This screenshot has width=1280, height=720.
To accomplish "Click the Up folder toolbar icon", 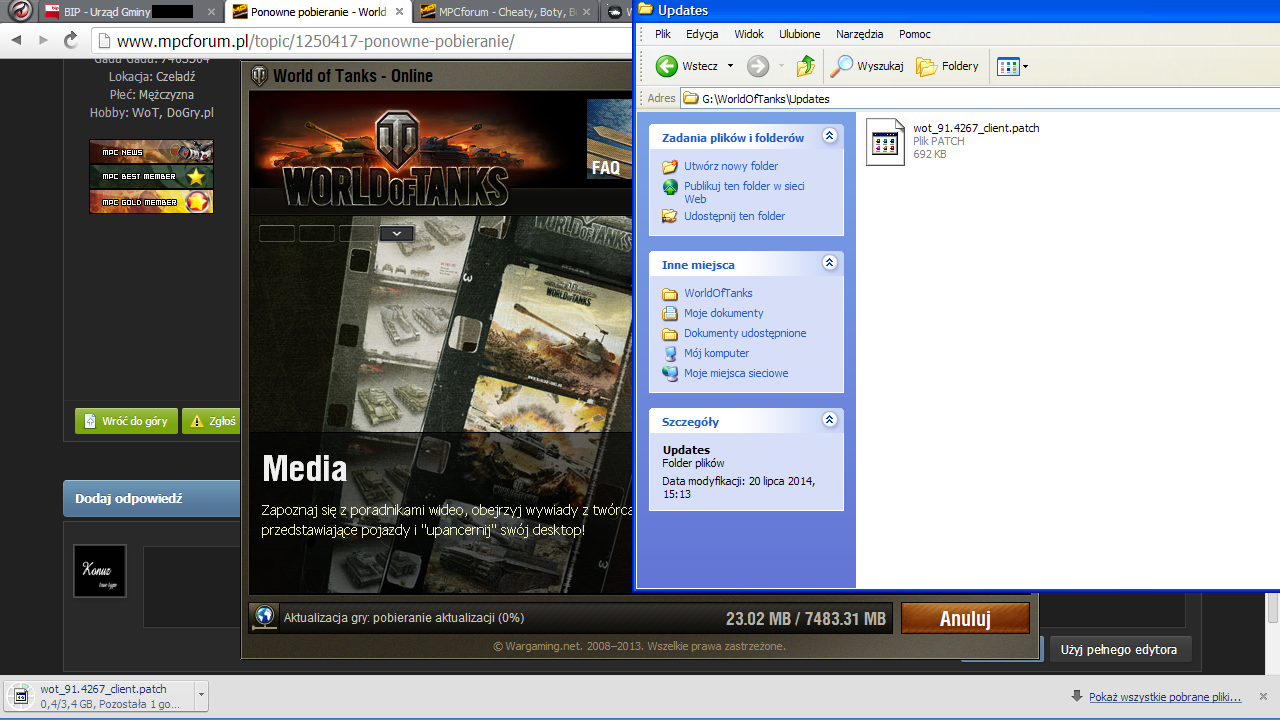I will pos(806,66).
